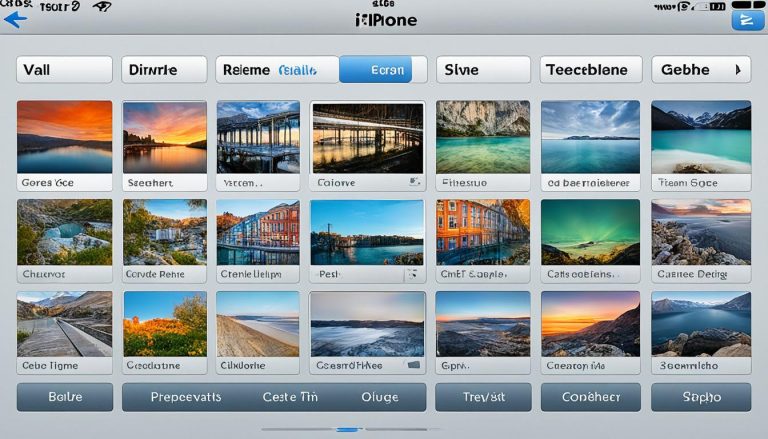Image resolution: width=768 pixels, height=439 pixels.
Task: Click the small icon on the Colorve thumbnail label
Action: [x=413, y=183]
